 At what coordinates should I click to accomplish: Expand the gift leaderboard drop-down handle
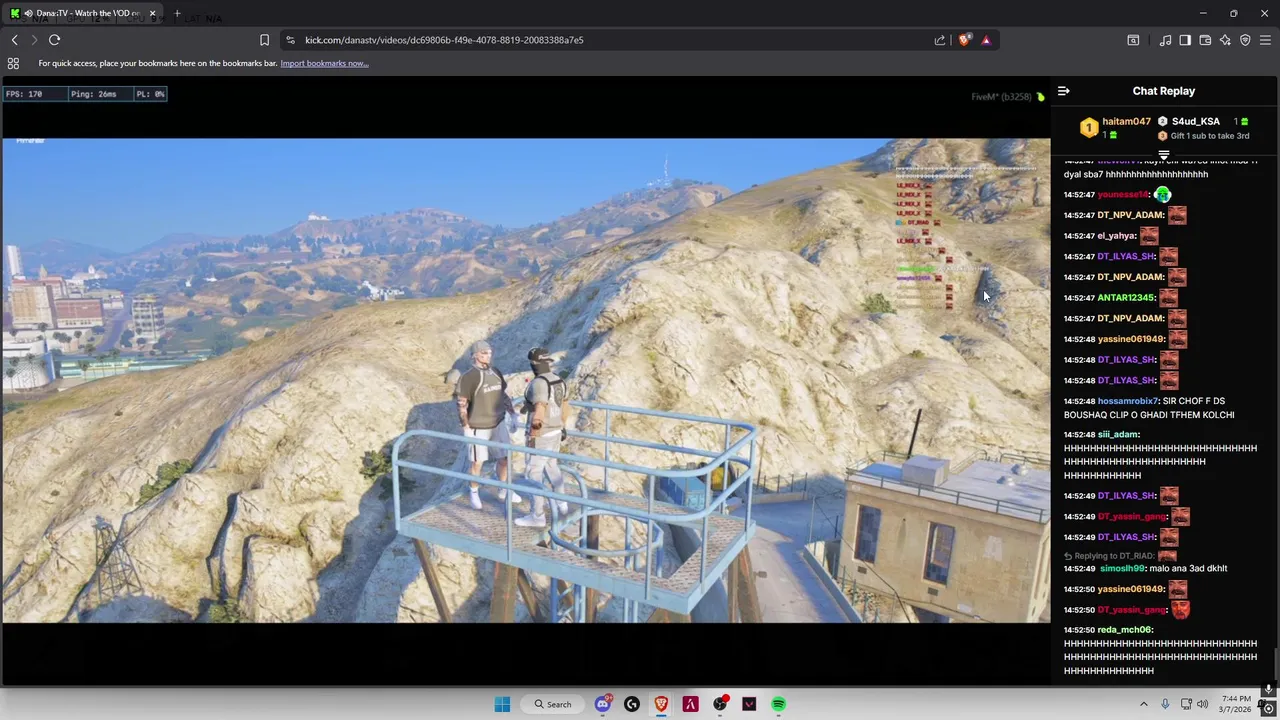1164,156
